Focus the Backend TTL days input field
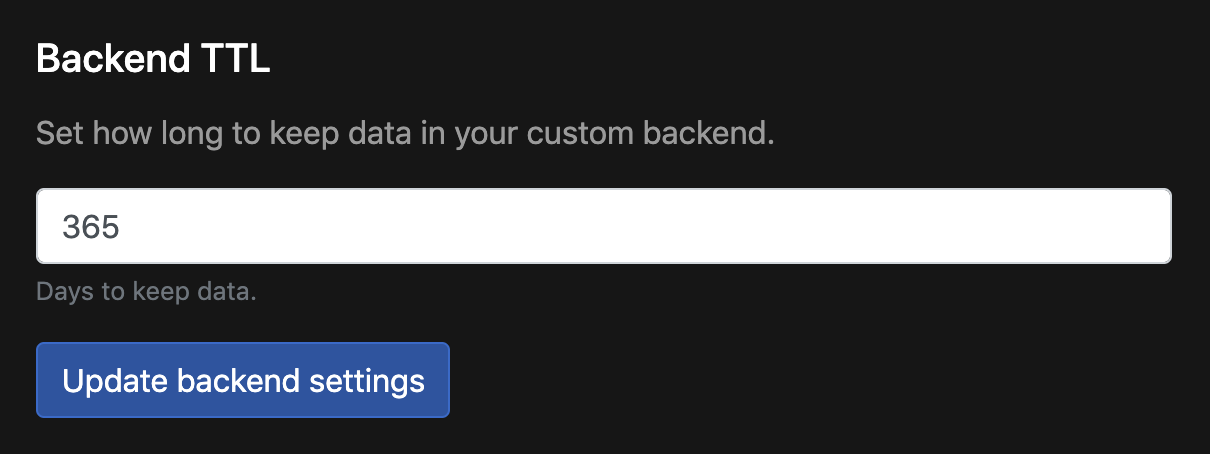 [603, 227]
